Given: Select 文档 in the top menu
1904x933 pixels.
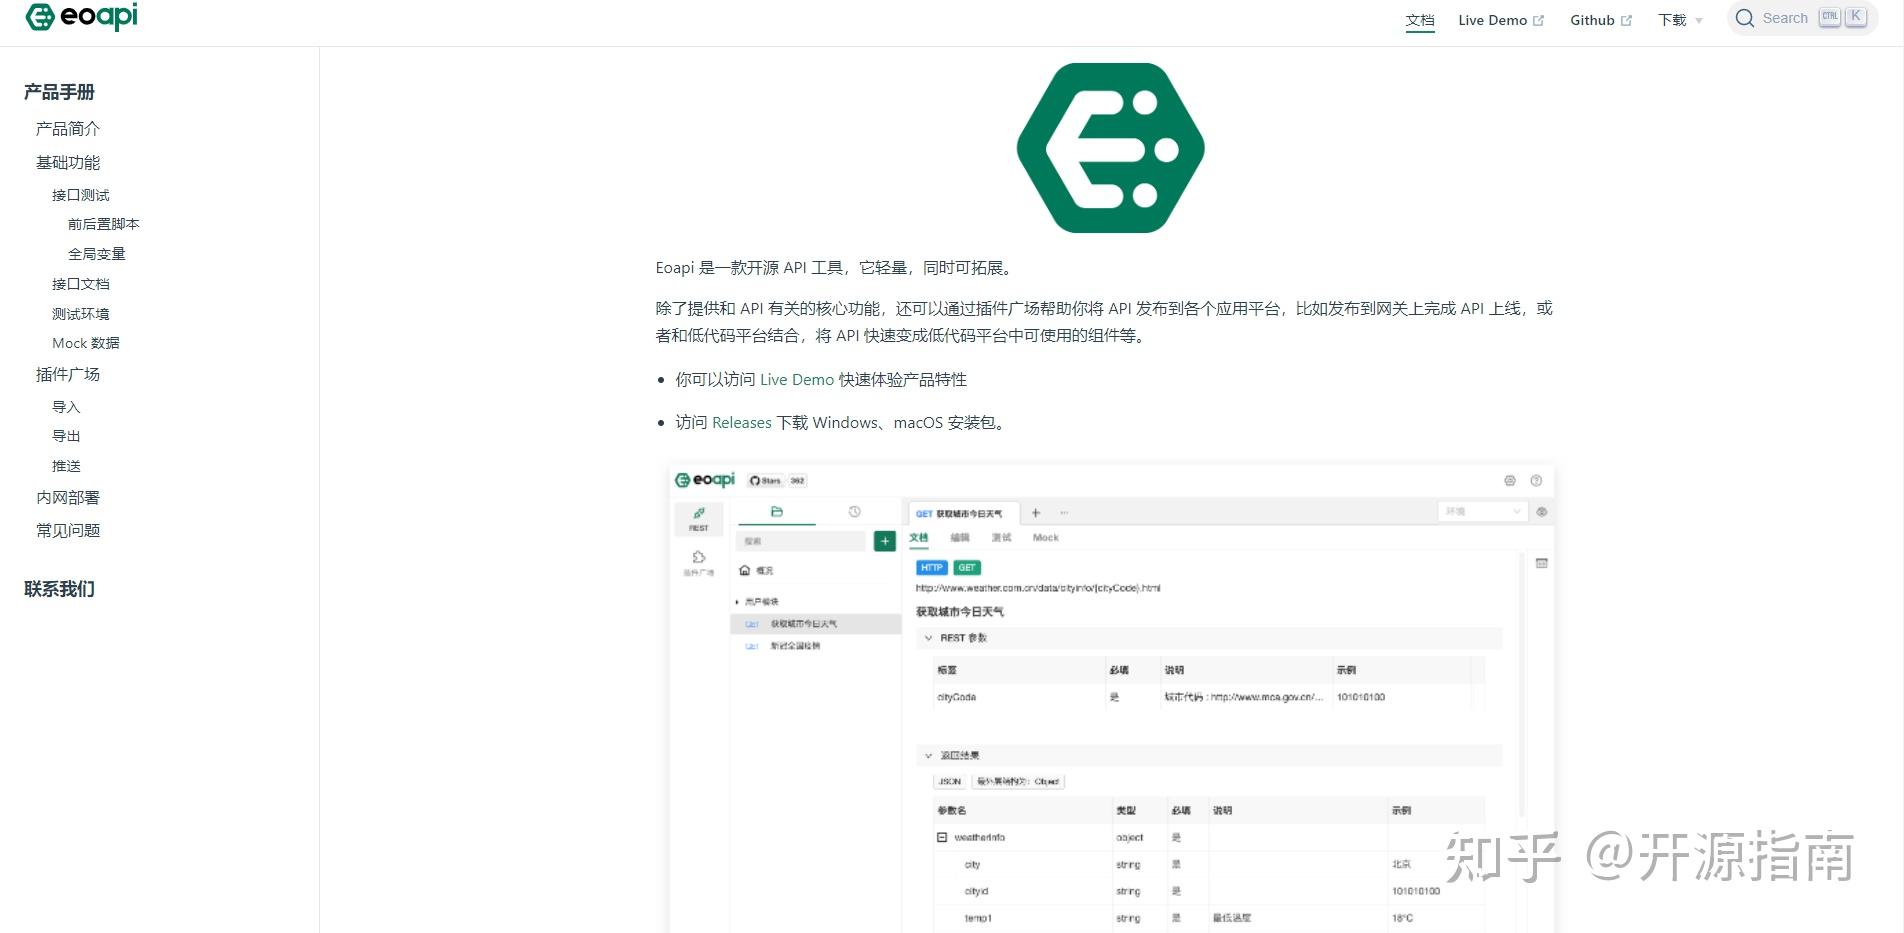Looking at the screenshot, I should [x=1419, y=19].
